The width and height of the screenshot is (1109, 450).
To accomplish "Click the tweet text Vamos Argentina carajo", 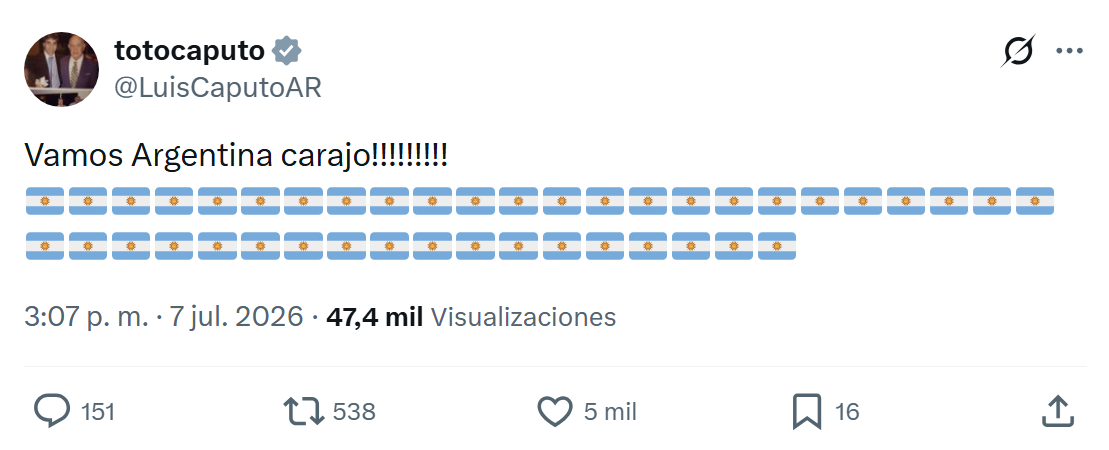I will pyautogui.click(x=236, y=156).
